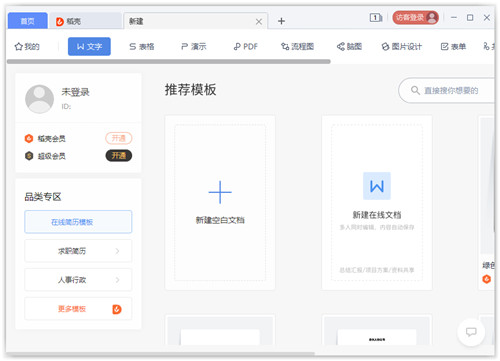This screenshot has height=361, width=500.
Task: Click the gray user avatar picture
Action: click(39, 99)
